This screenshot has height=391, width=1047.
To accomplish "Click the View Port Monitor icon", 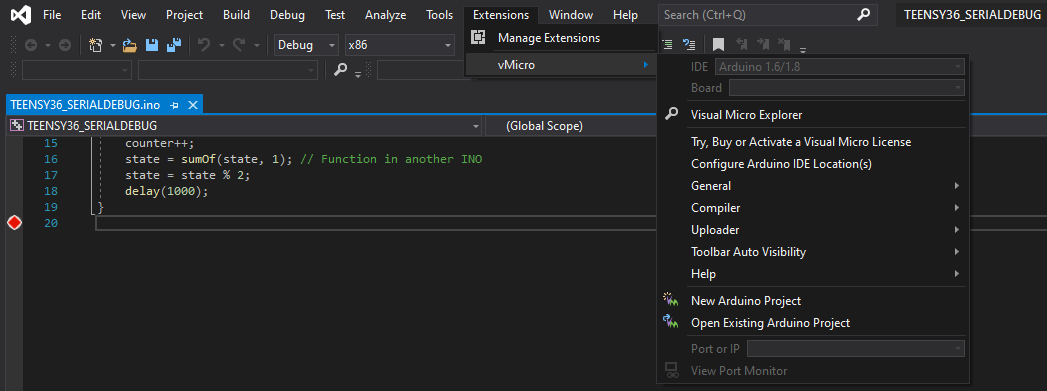I will 672,370.
